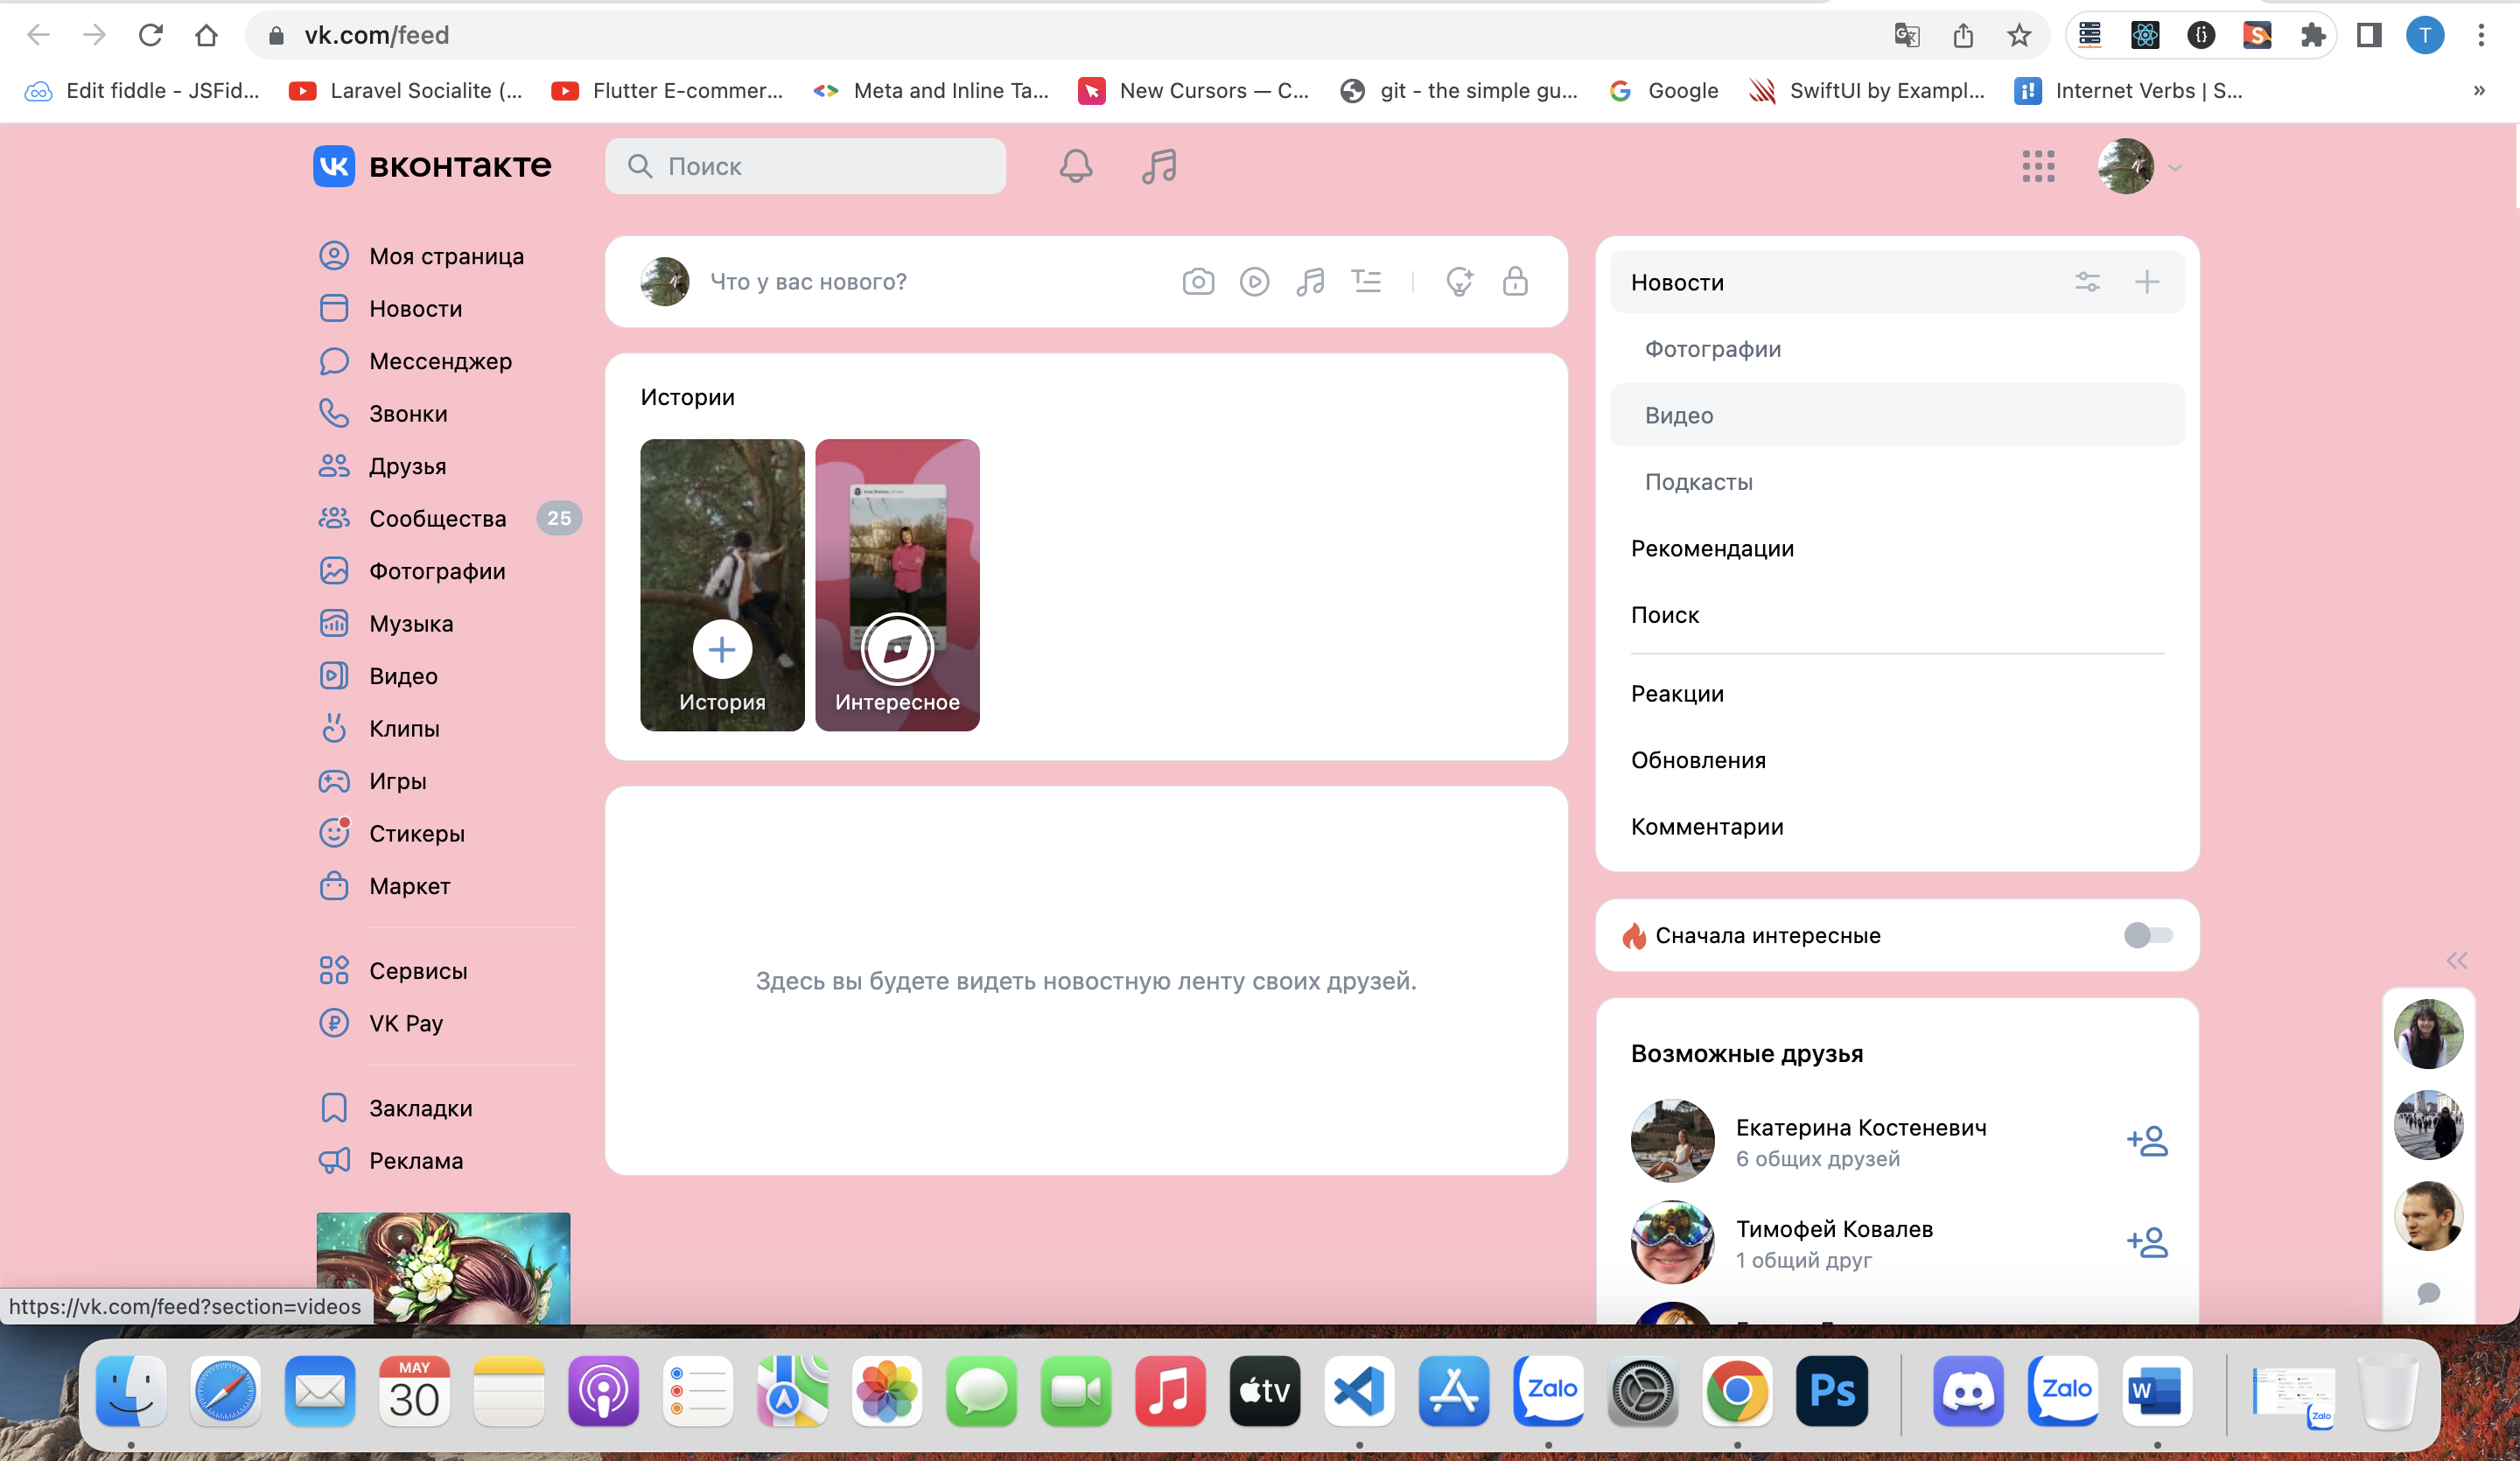
Task: Open Сервисы in the sidebar
Action: pyautogui.click(x=418, y=971)
